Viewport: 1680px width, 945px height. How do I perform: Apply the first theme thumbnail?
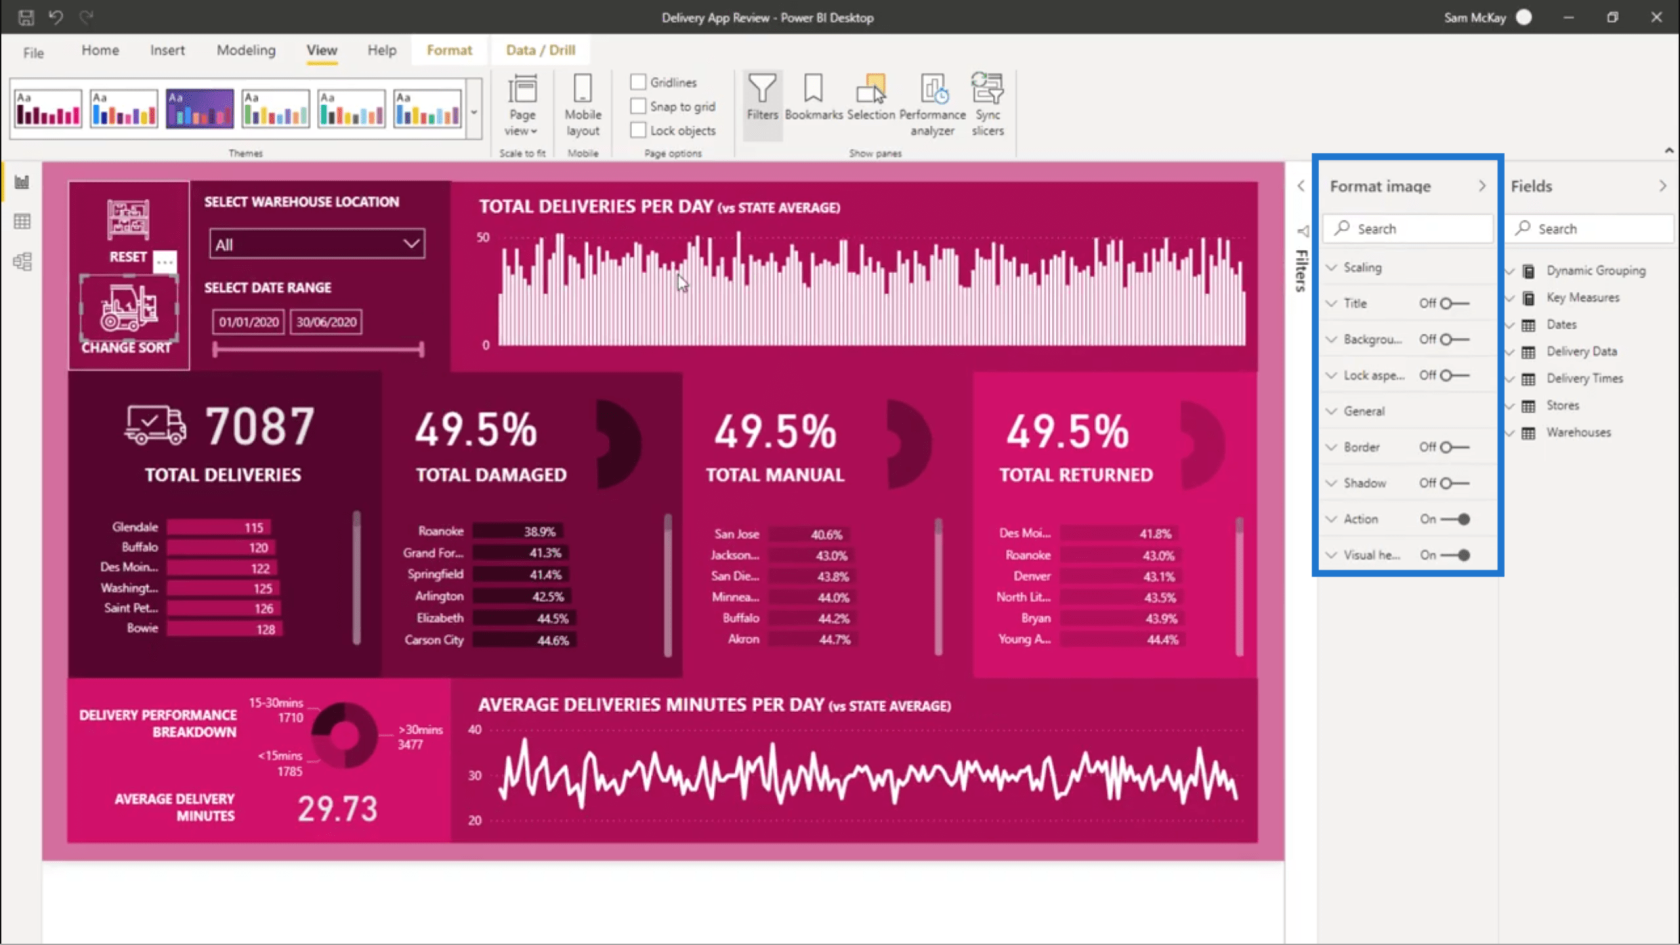click(x=48, y=109)
